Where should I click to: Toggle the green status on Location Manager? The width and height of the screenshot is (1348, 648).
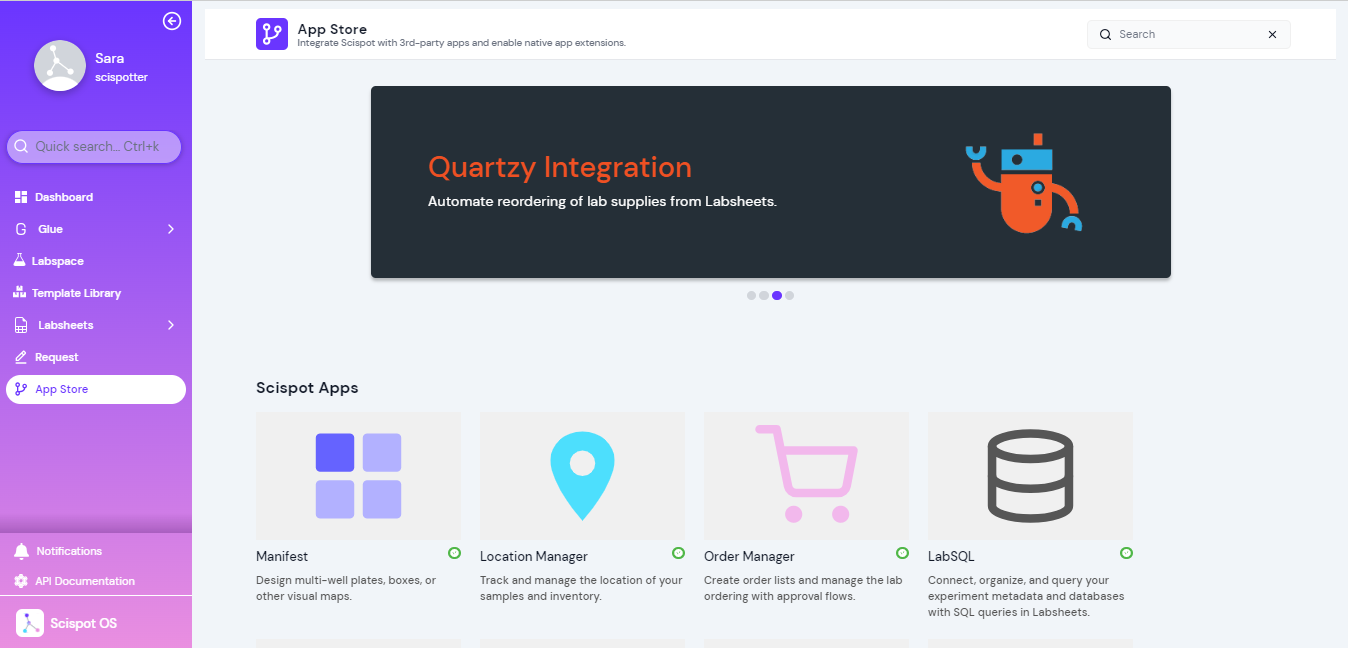coord(678,553)
